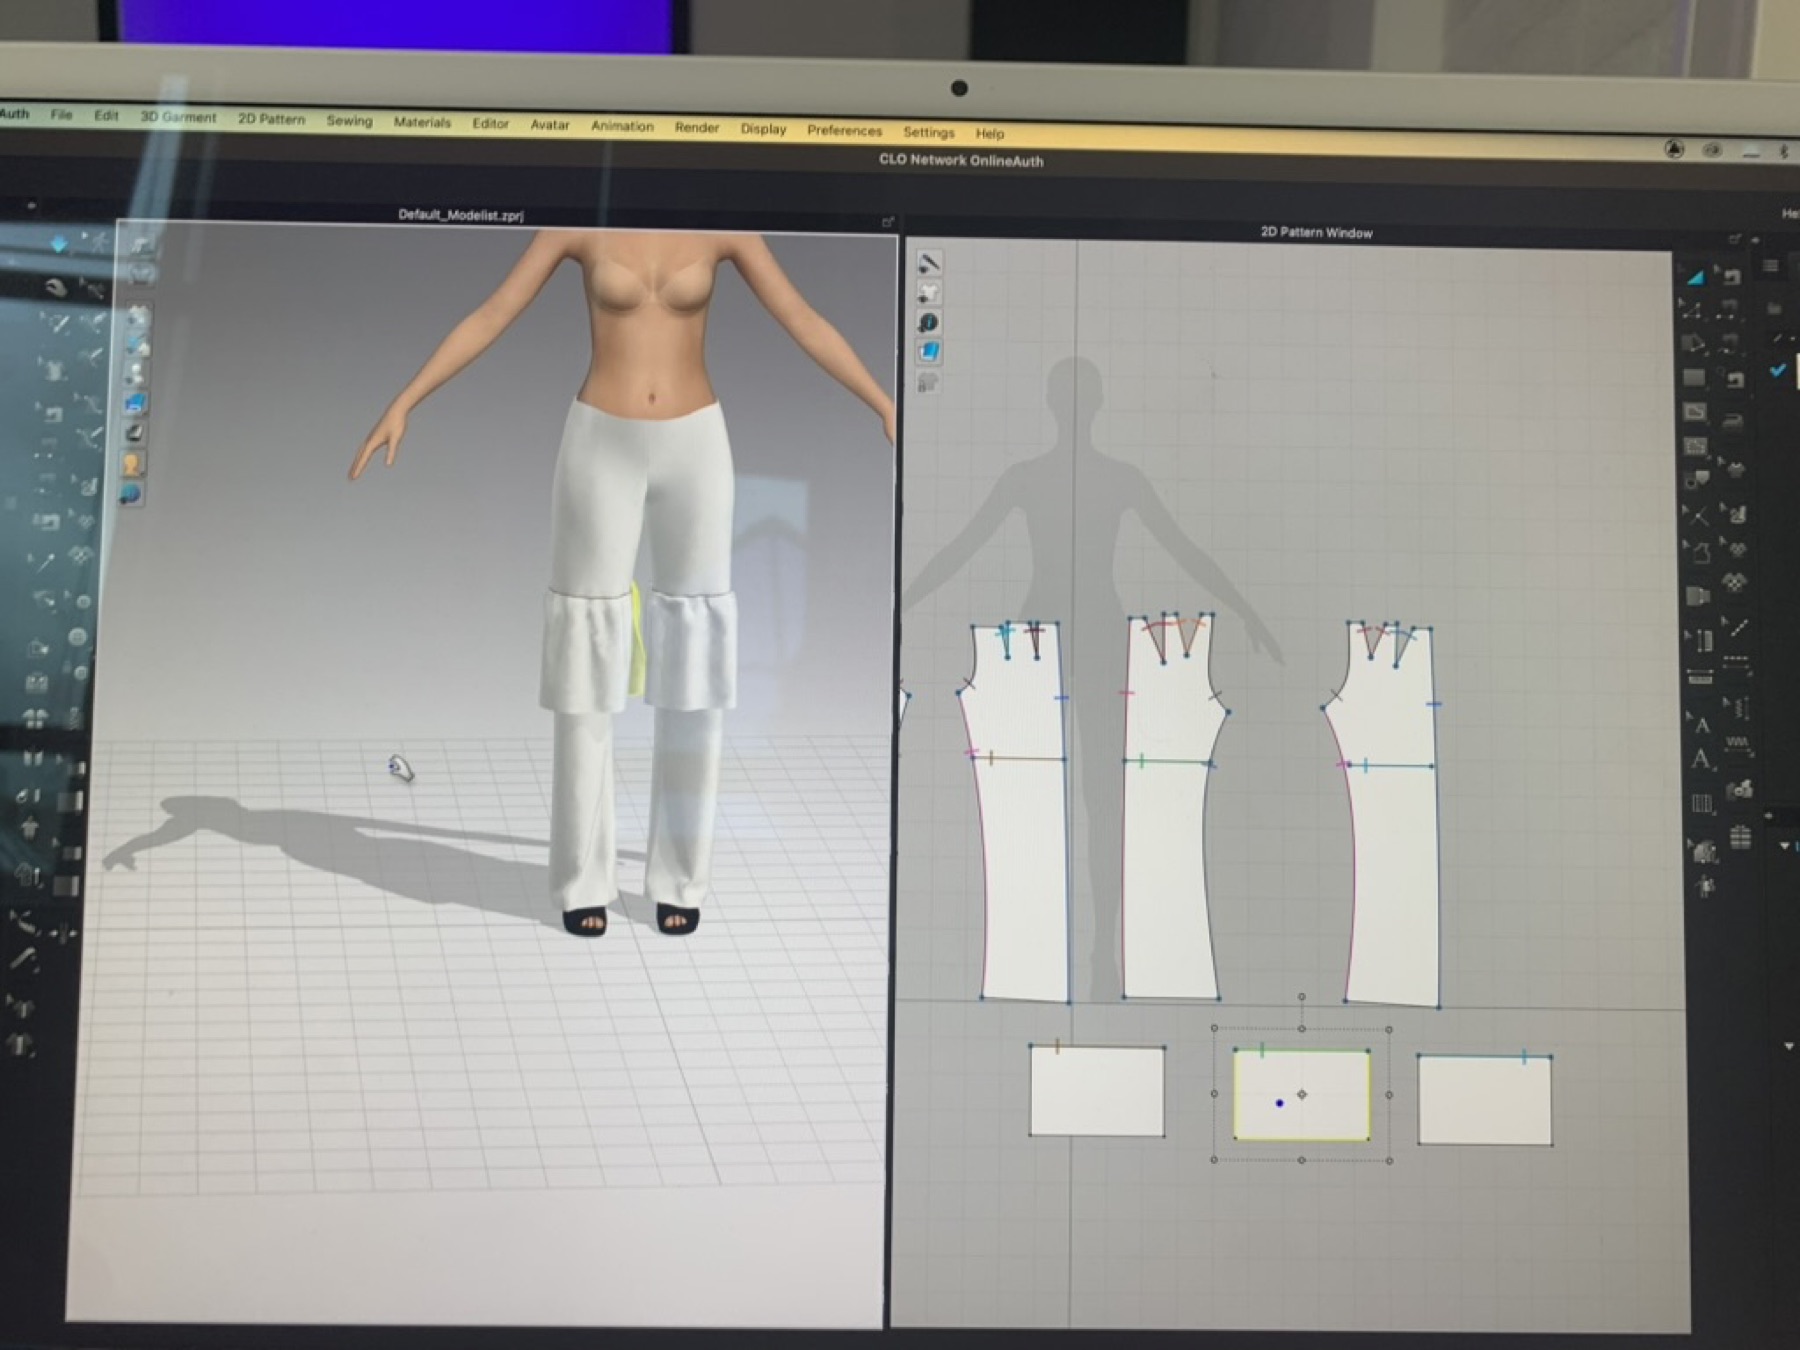Screen dimensions: 1800x1350
Task: Expand the upper triangle arrow at the right edge
Action: click(x=1785, y=846)
